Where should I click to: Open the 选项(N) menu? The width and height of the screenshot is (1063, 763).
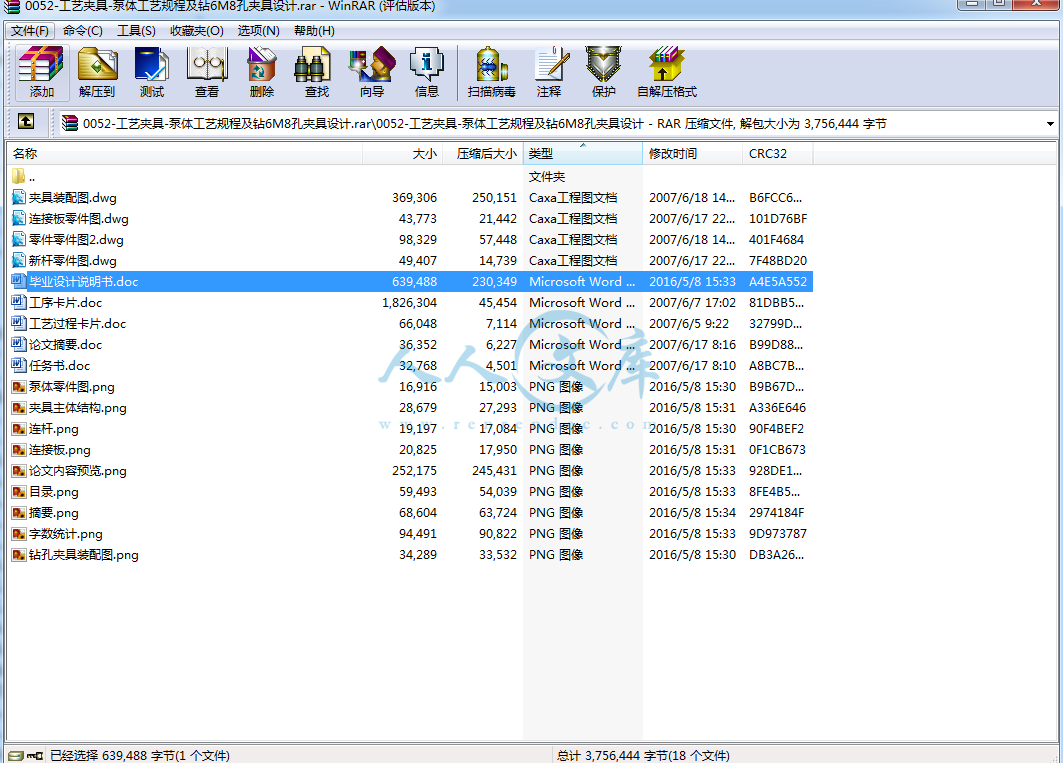258,31
